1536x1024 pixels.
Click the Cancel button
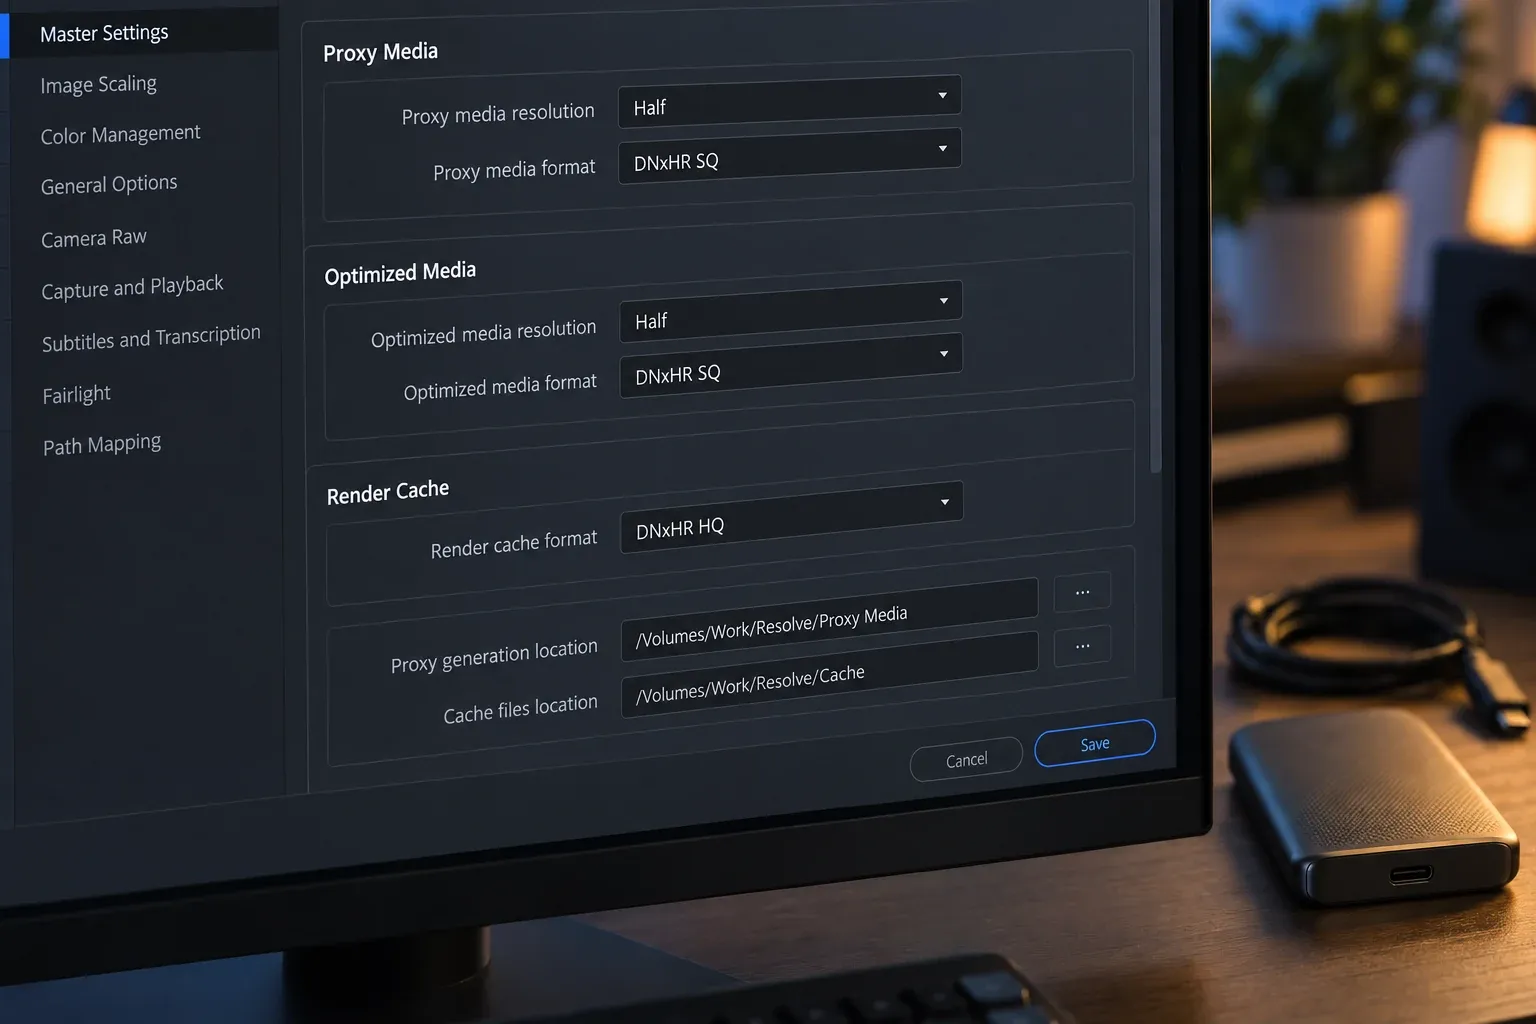[966, 760]
